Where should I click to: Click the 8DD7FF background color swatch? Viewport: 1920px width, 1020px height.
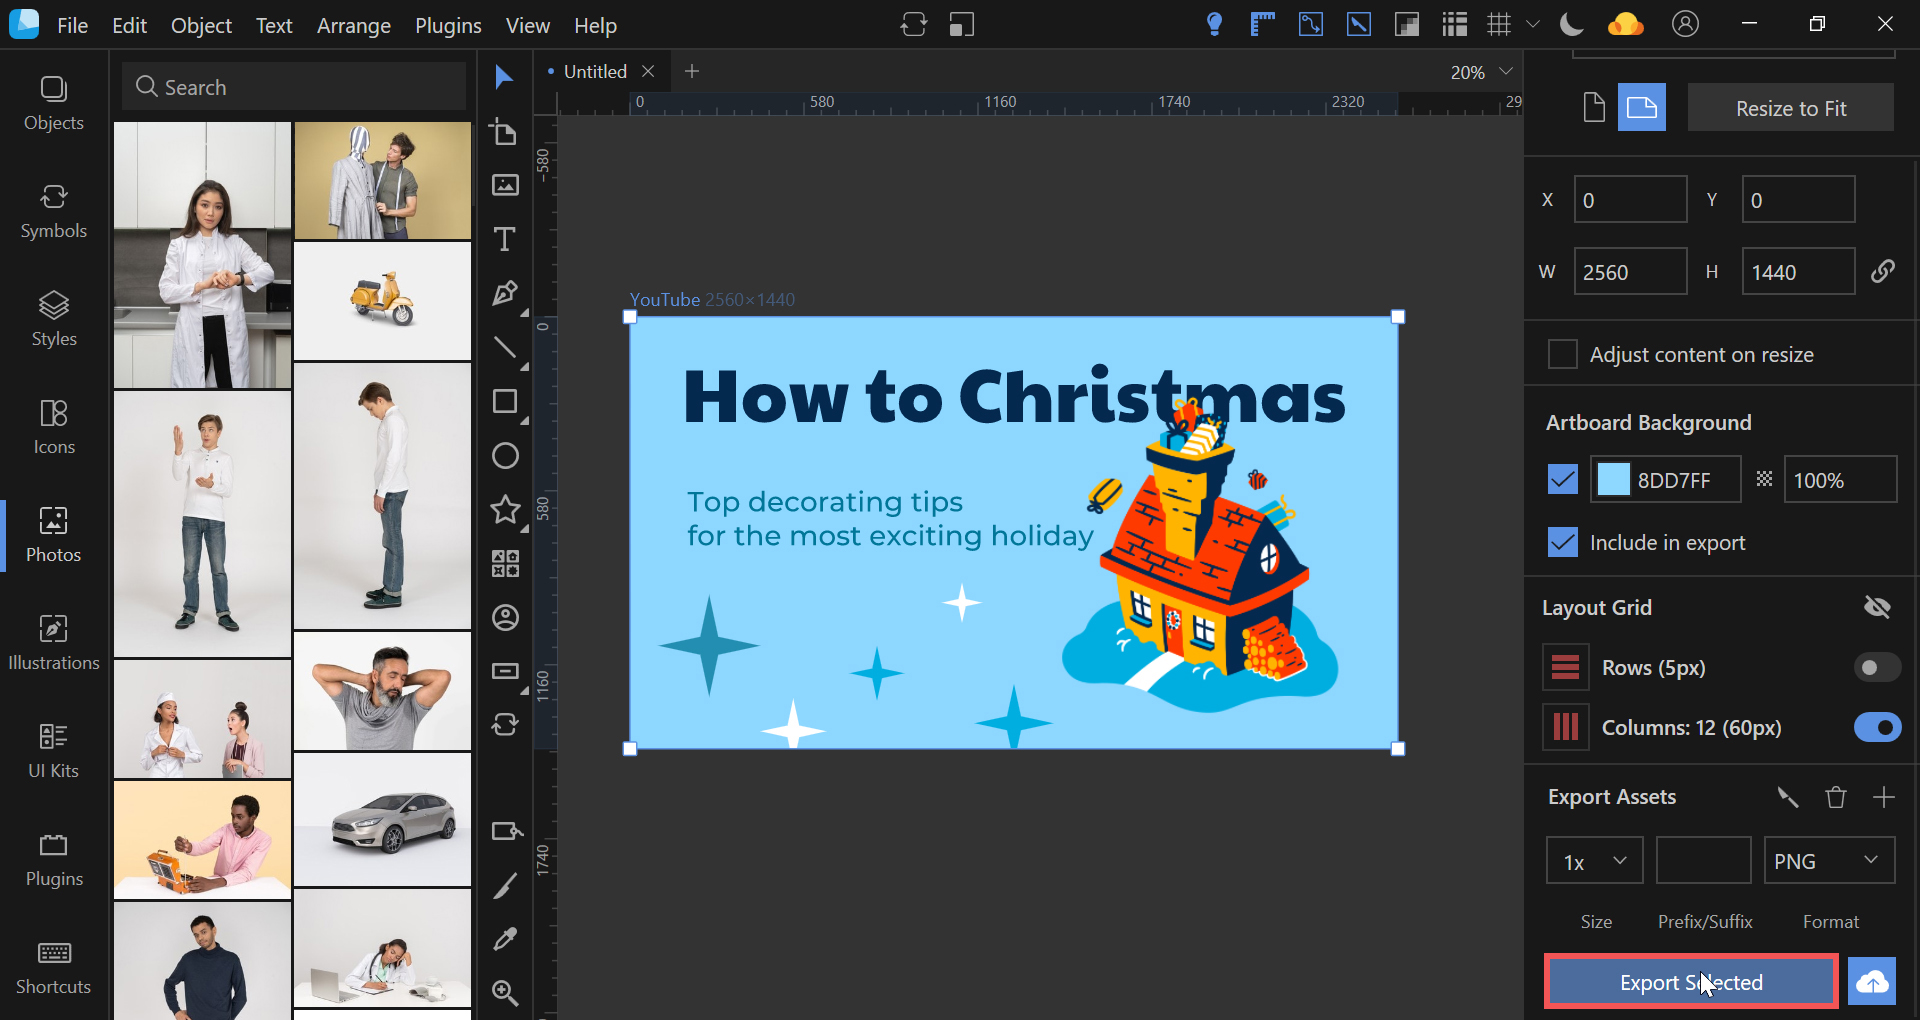pyautogui.click(x=1613, y=480)
